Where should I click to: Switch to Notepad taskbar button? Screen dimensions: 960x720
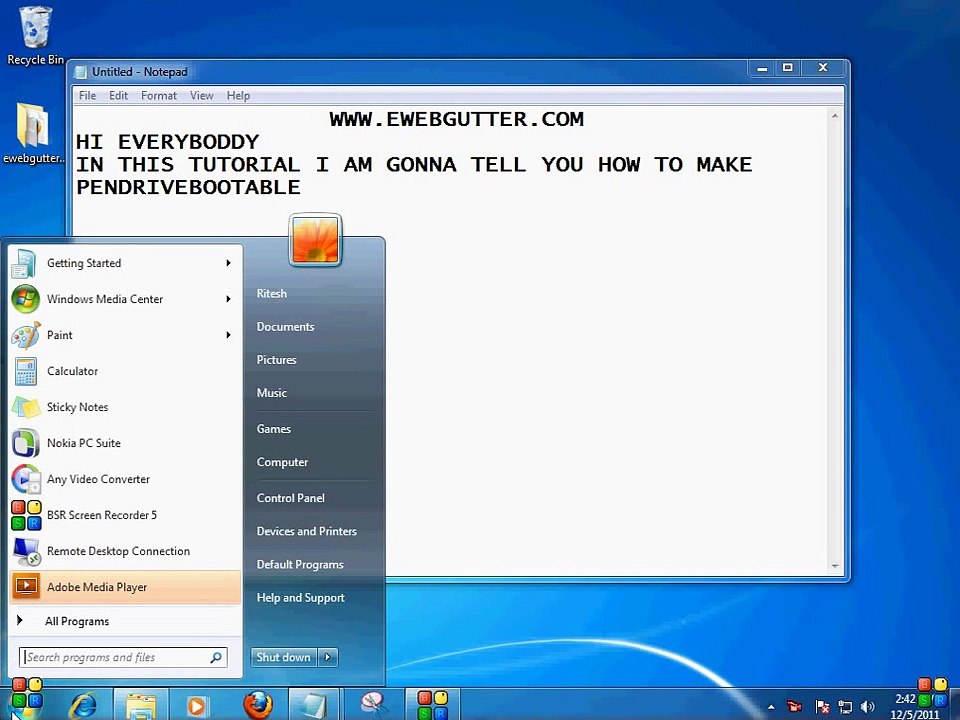(313, 705)
